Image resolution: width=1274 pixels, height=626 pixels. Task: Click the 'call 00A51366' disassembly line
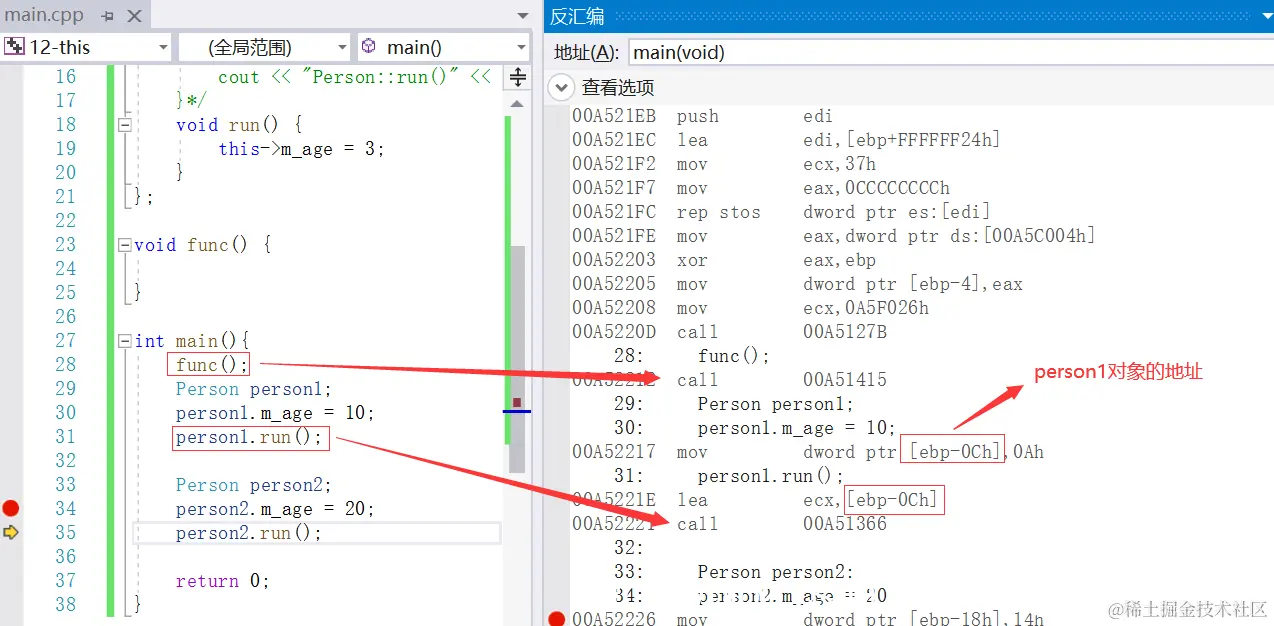tap(781, 524)
